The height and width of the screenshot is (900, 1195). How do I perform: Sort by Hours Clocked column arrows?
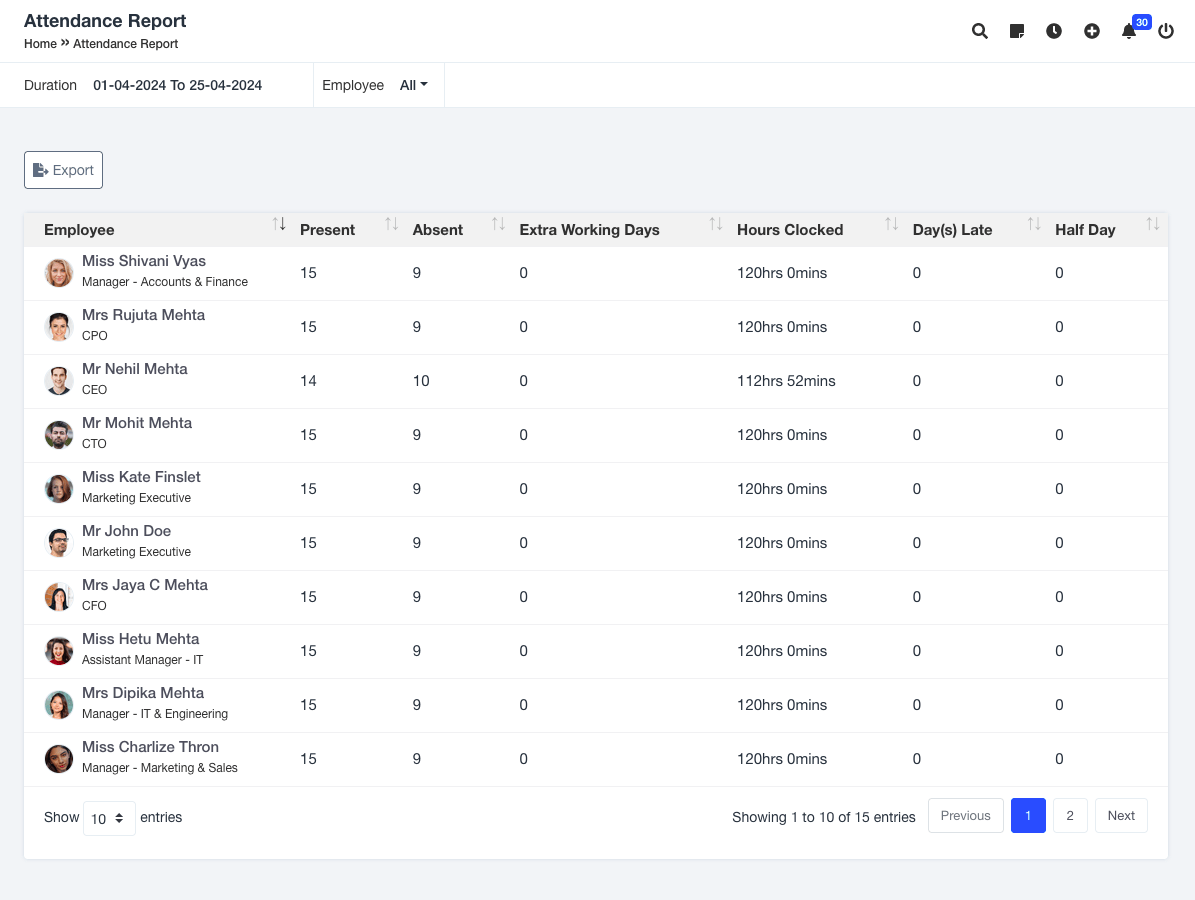891,225
